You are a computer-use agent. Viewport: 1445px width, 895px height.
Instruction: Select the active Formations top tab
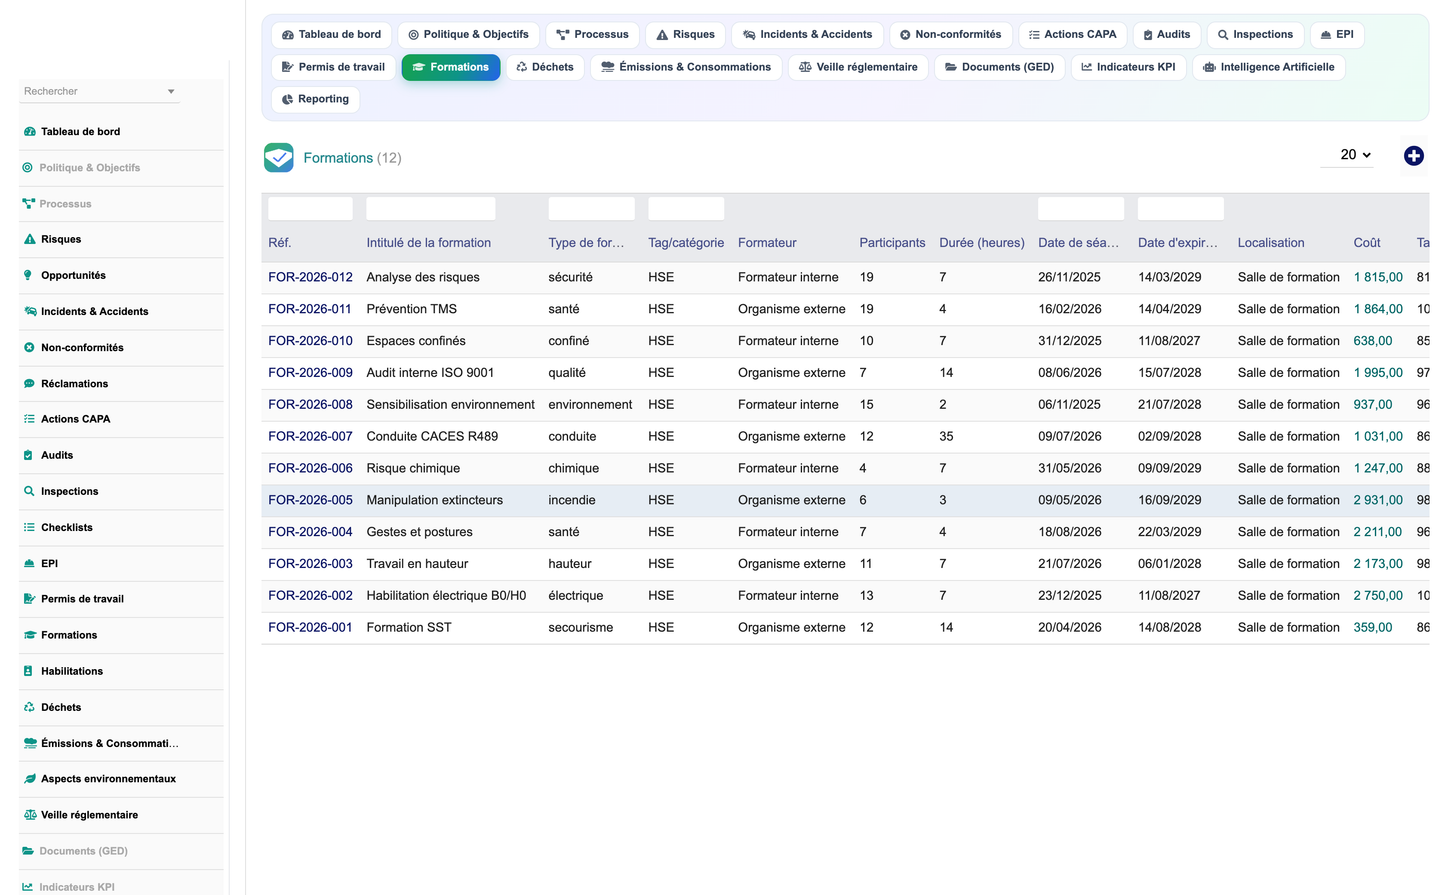click(x=451, y=67)
